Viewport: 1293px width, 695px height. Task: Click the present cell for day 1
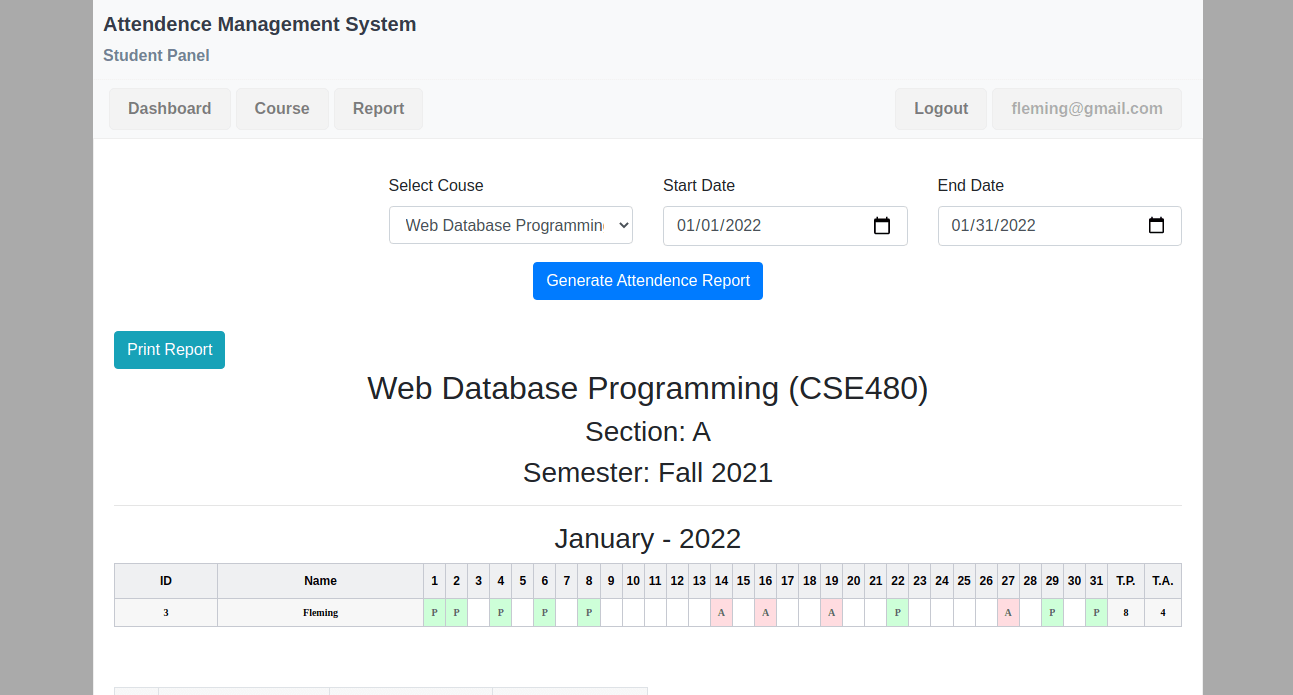pos(434,613)
